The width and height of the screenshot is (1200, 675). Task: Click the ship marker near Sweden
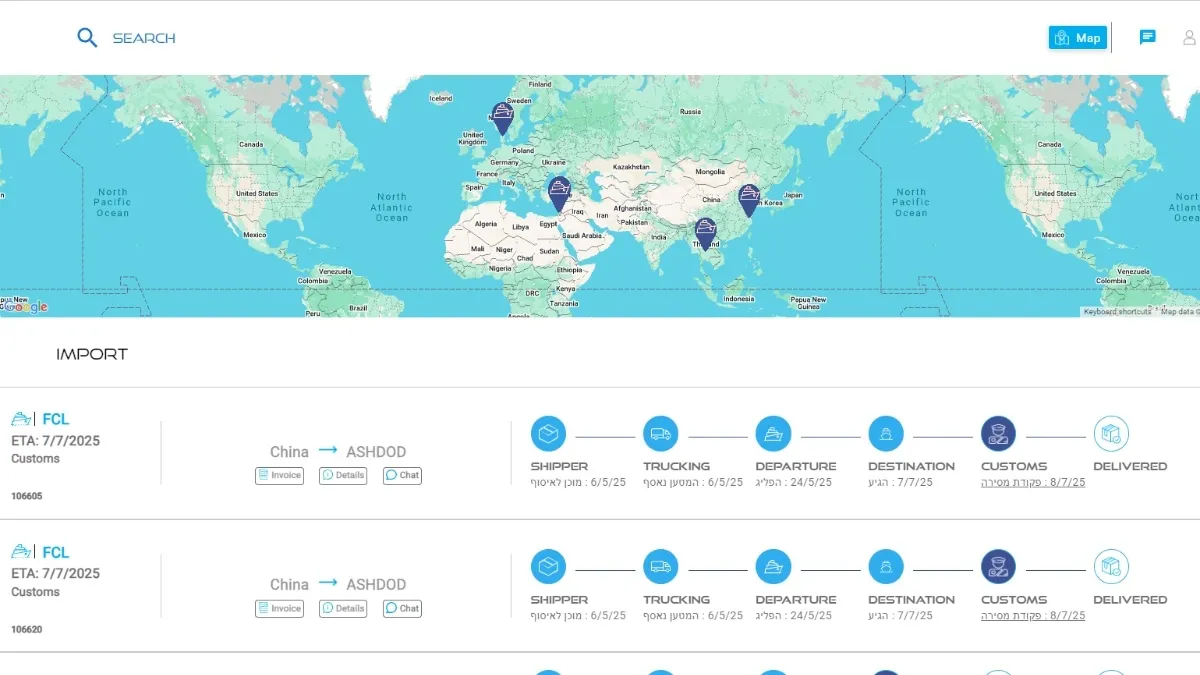(x=502, y=117)
